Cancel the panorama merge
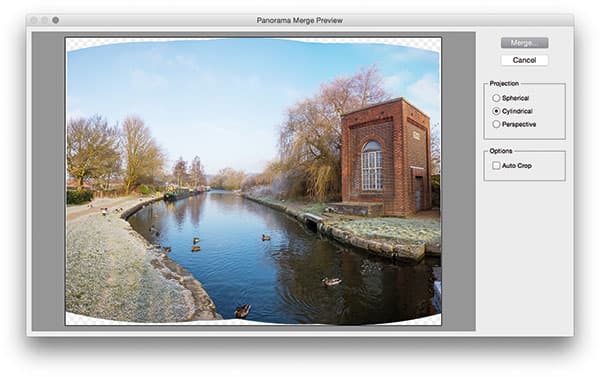600x377 pixels. click(x=524, y=60)
